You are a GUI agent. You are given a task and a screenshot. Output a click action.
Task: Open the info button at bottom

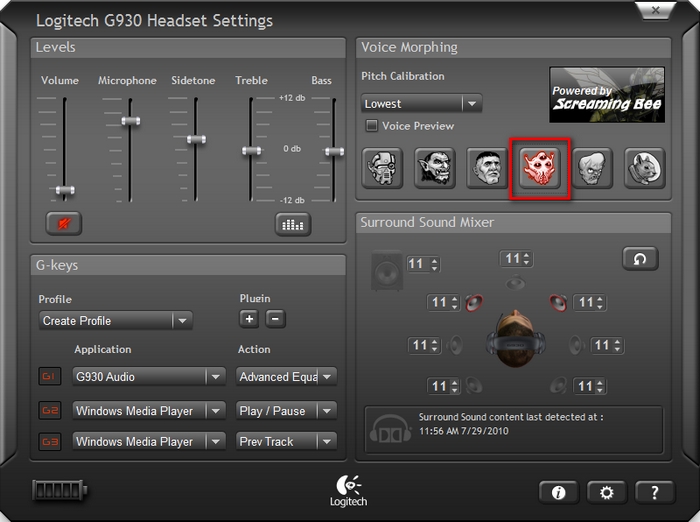(558, 492)
